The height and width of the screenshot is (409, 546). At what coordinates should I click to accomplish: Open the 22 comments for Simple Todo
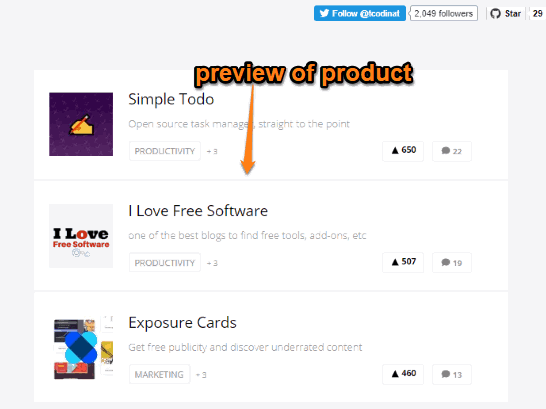tap(452, 151)
